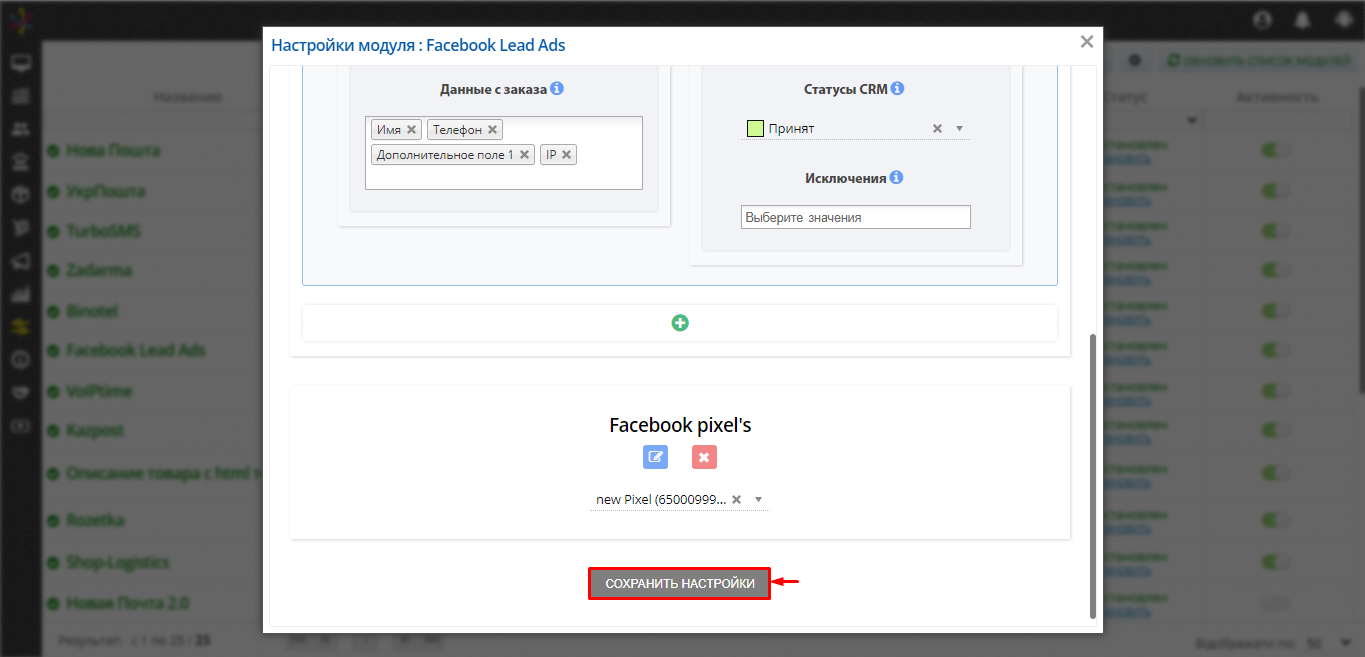
Task: Open the Исключения values selector
Action: 856,217
